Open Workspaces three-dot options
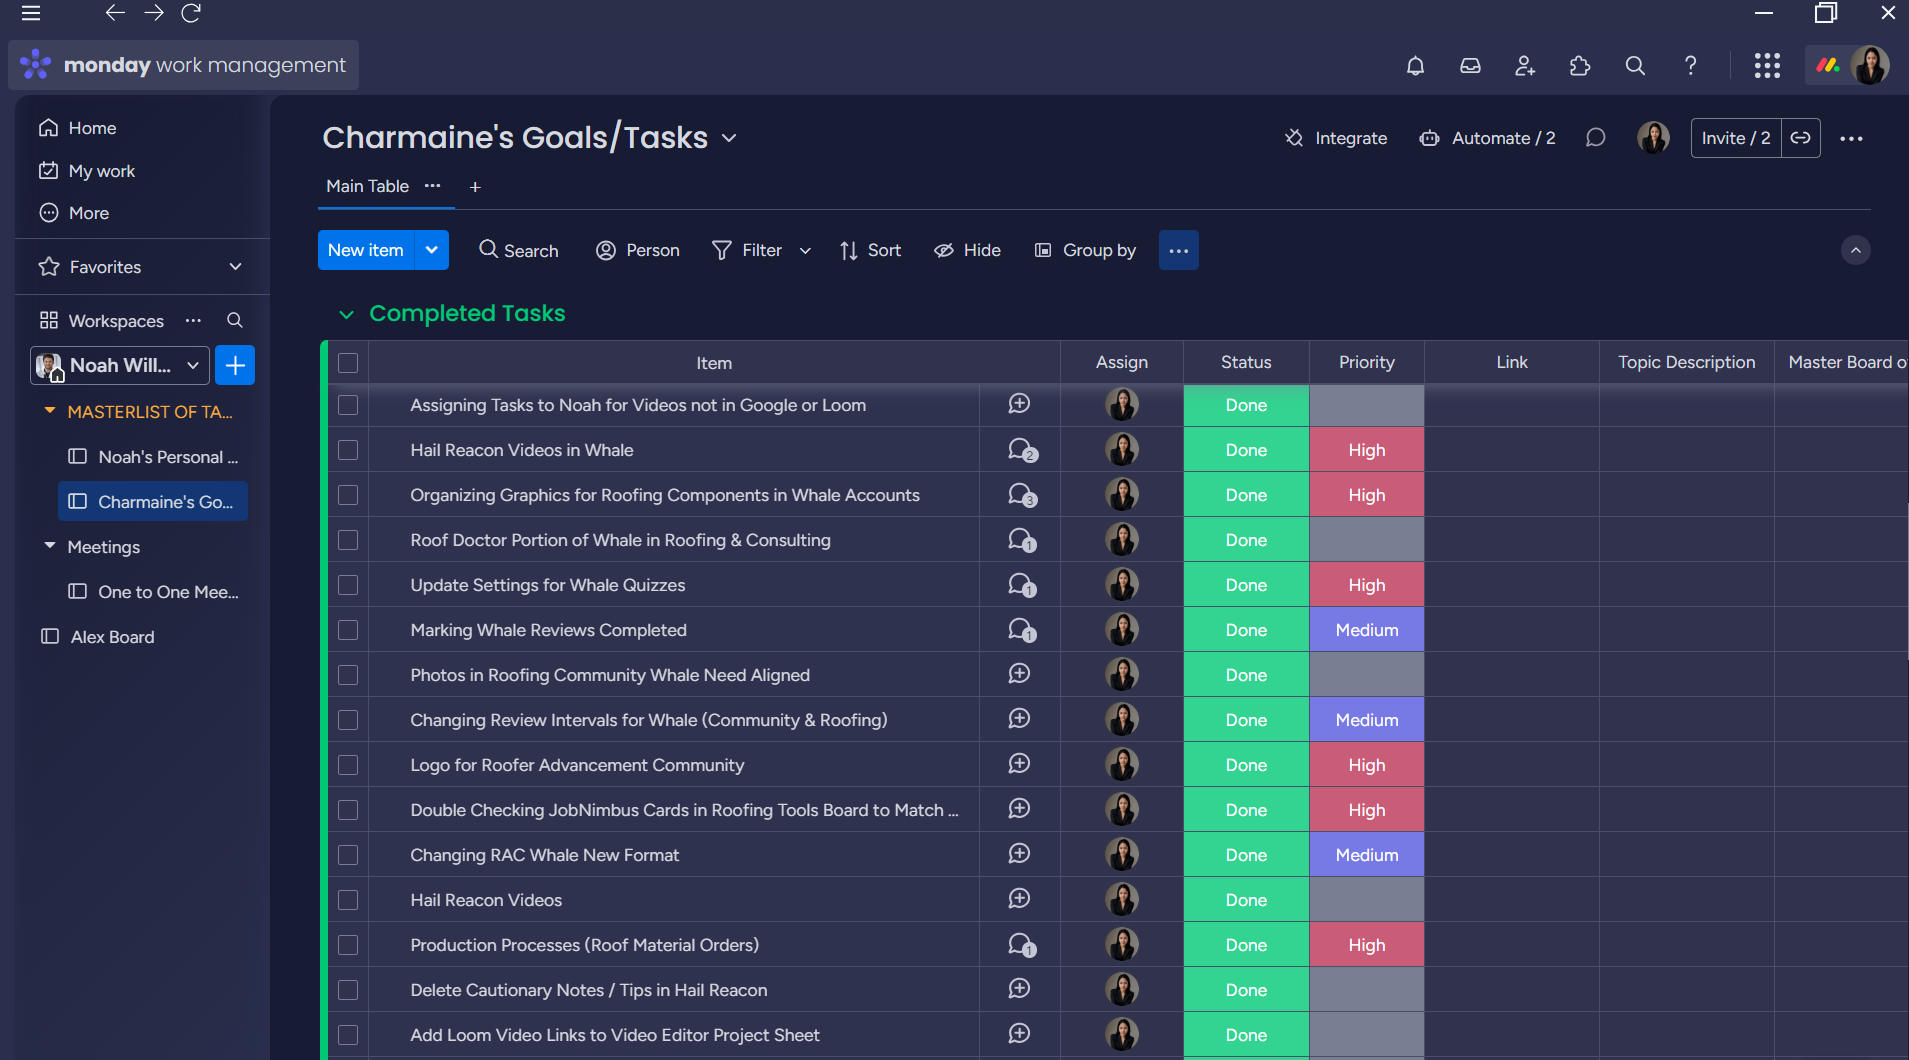The width and height of the screenshot is (1909, 1060). [193, 320]
